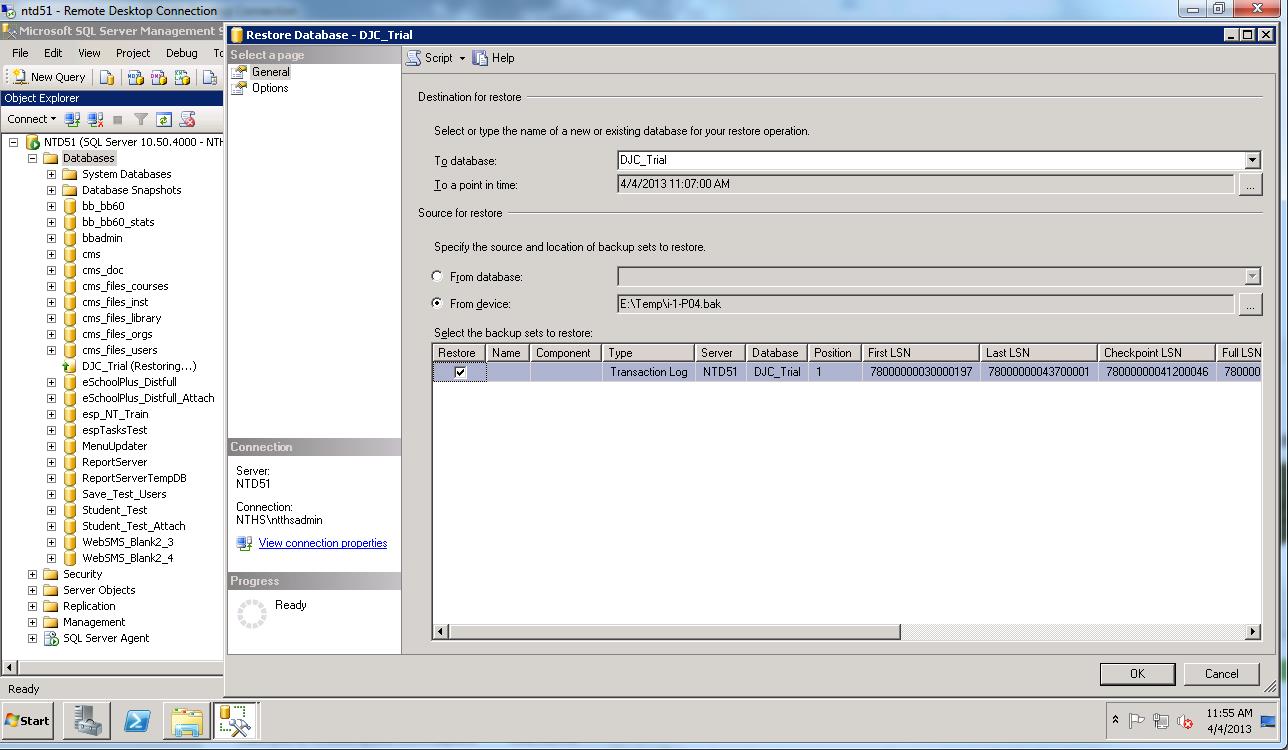Click the Type column header
The width and height of the screenshot is (1288, 750).
coord(648,353)
